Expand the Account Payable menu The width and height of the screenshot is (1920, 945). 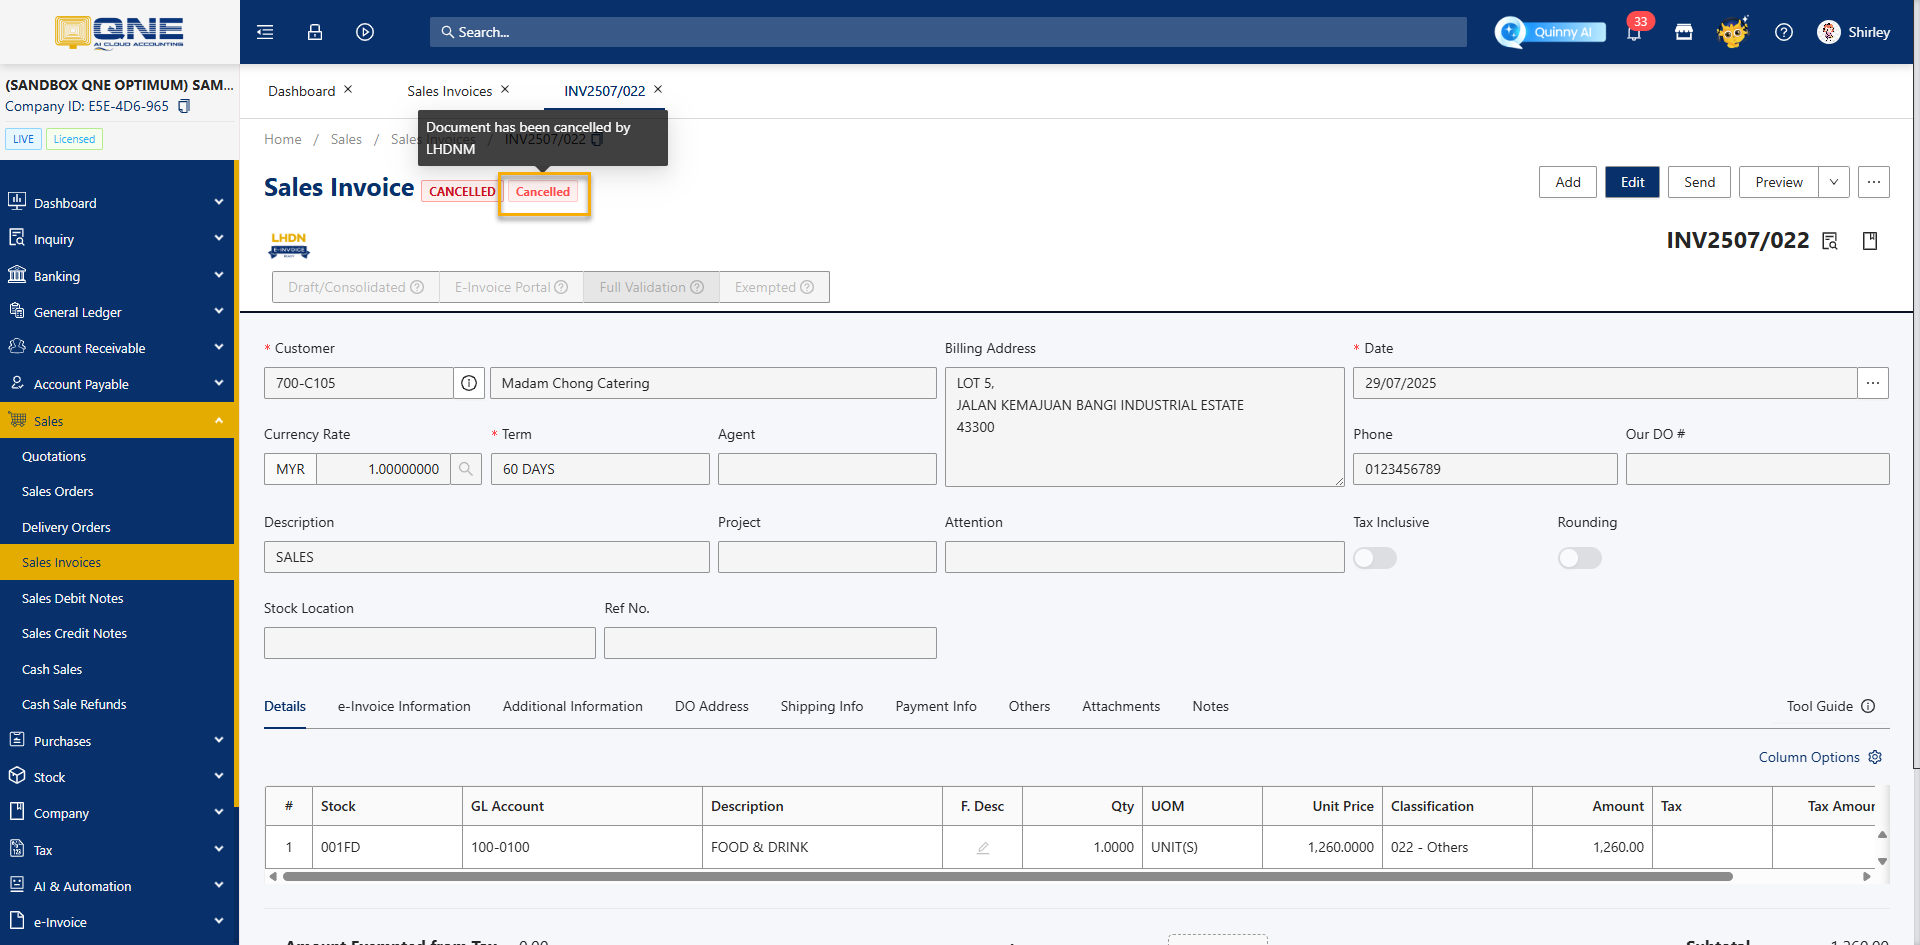117,384
